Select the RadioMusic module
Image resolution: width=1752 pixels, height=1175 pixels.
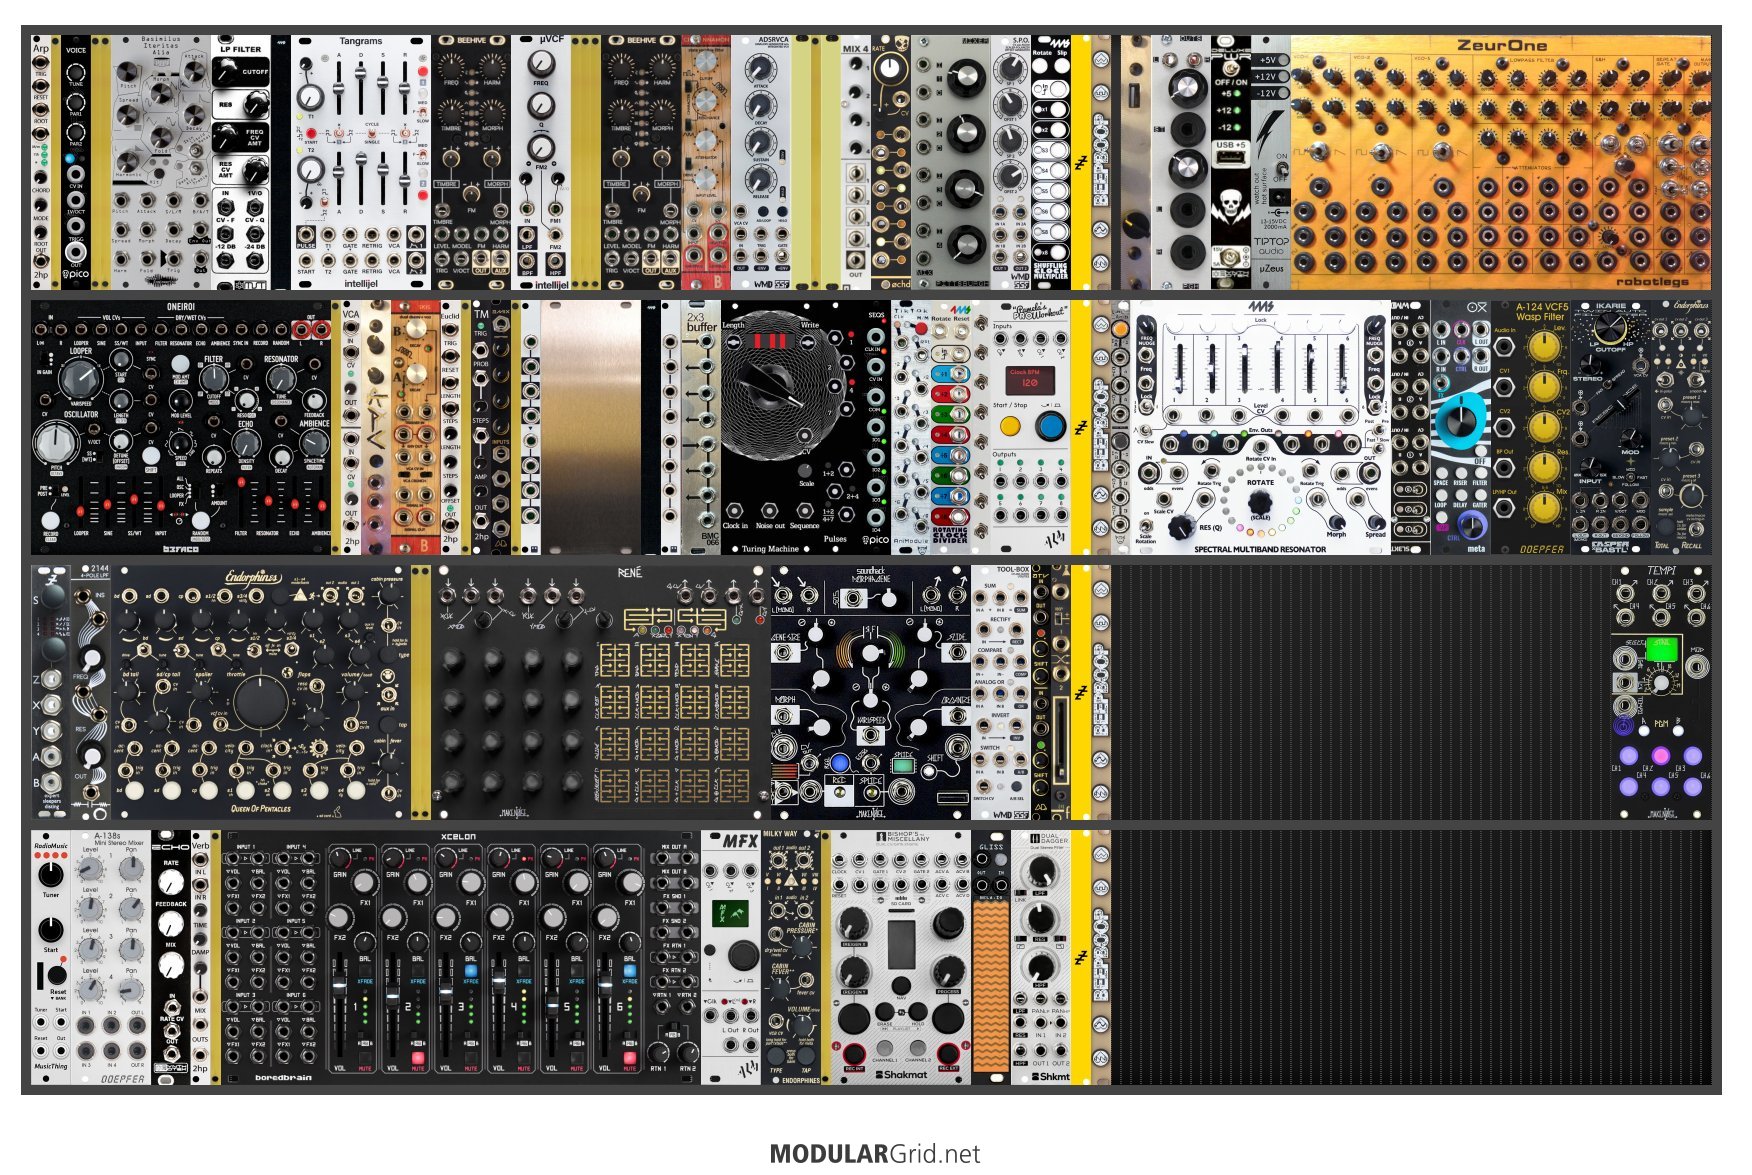(x=51, y=957)
